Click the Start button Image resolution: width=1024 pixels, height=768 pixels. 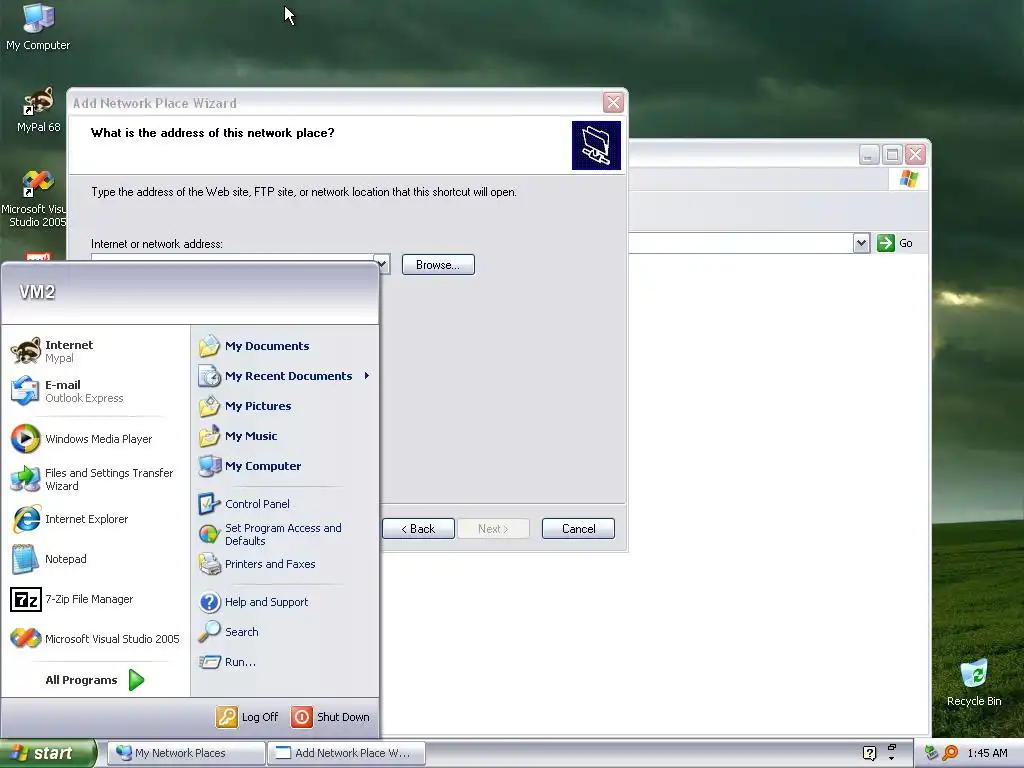click(48, 753)
